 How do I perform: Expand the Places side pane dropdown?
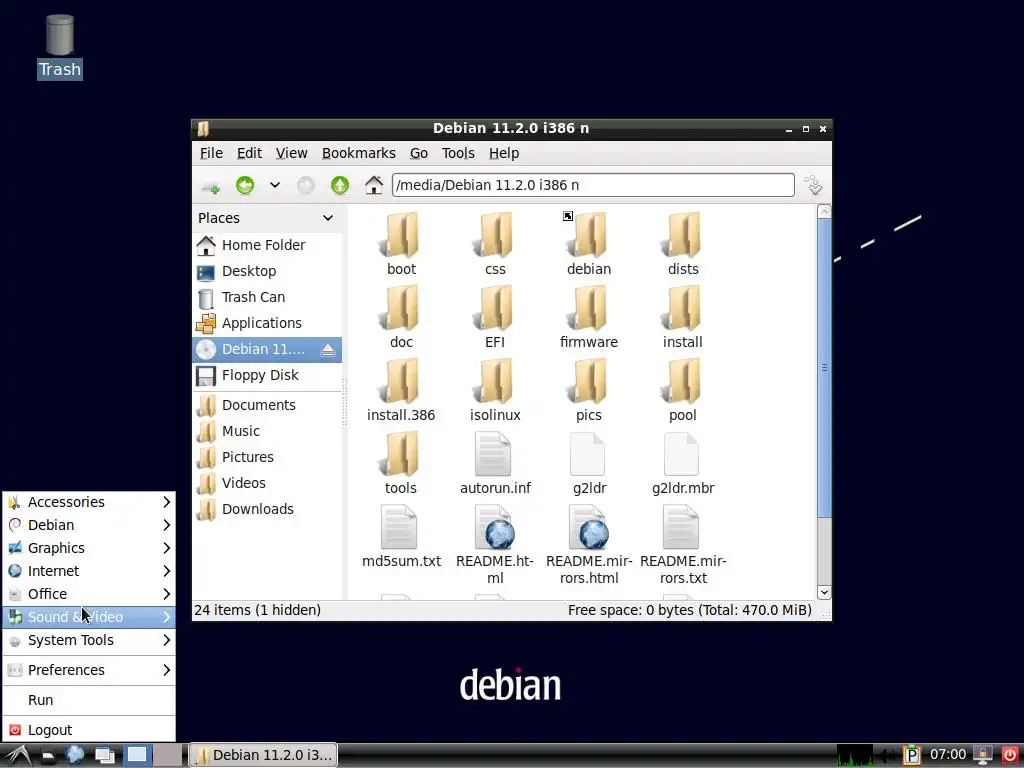328,218
